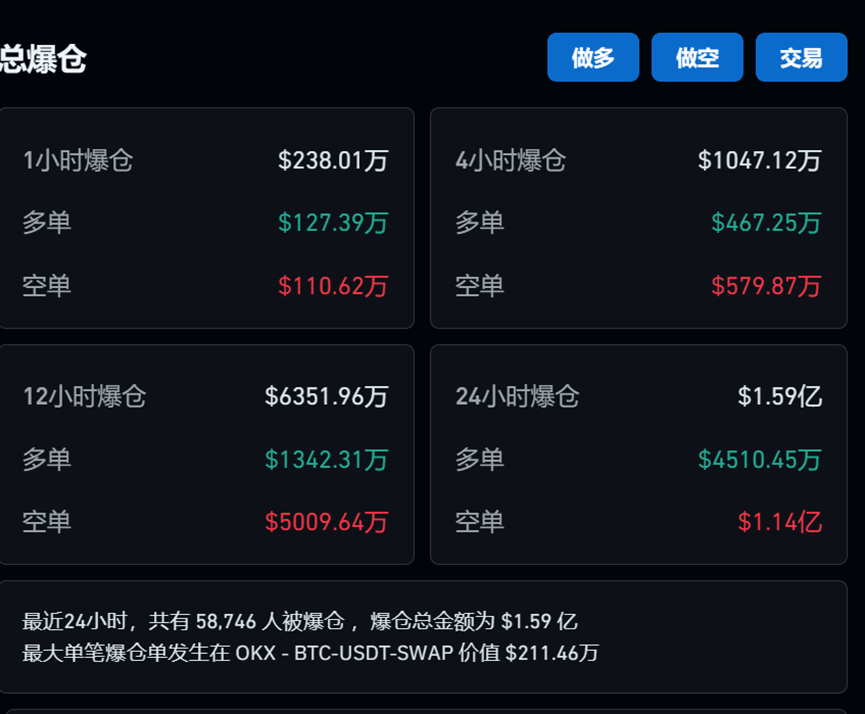Click the OKX BTC-USDT-SWAP summary text
Image resolution: width=865 pixels, height=714 pixels.
pos(310,654)
